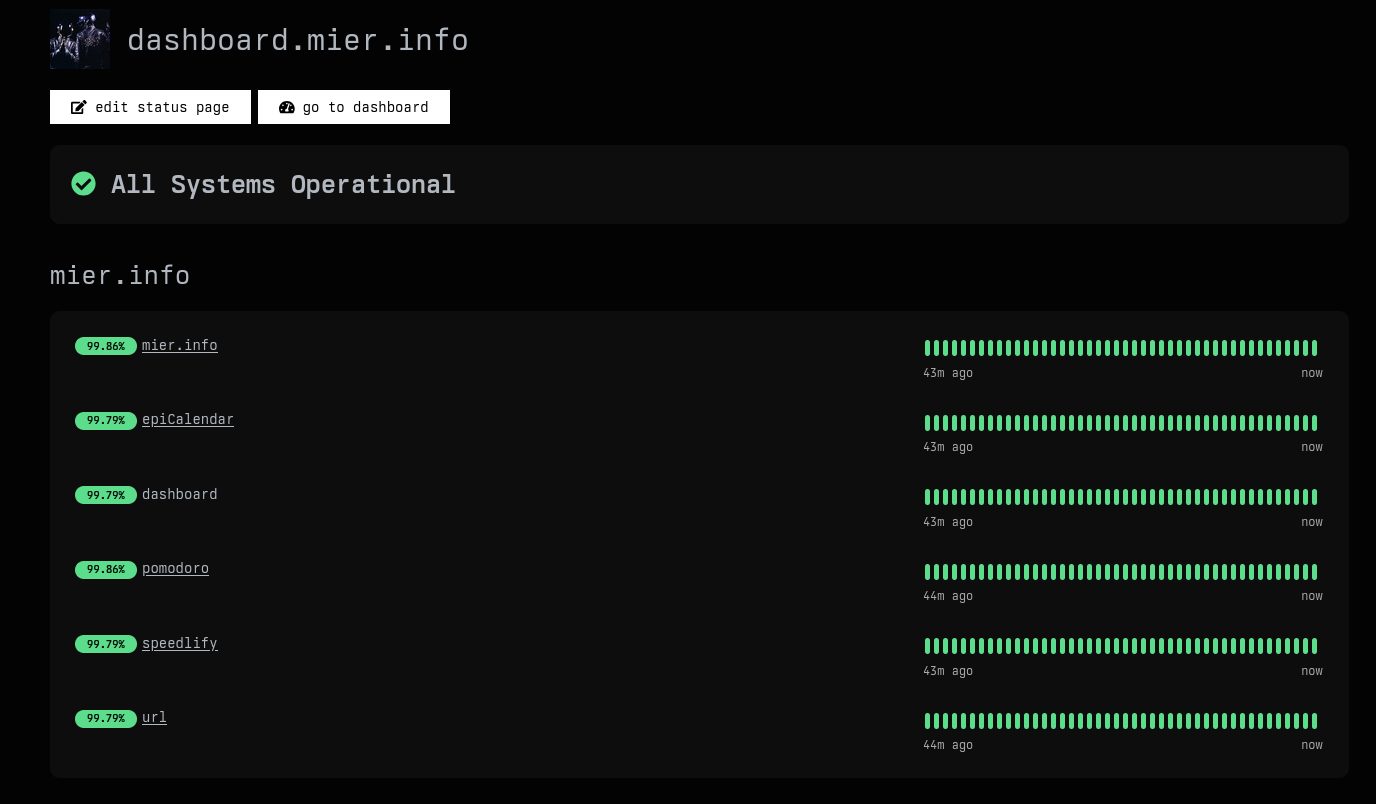Click the latest heartbeat bar of the url monitor
Viewport: 1376px width, 804px height.
tap(1314, 721)
